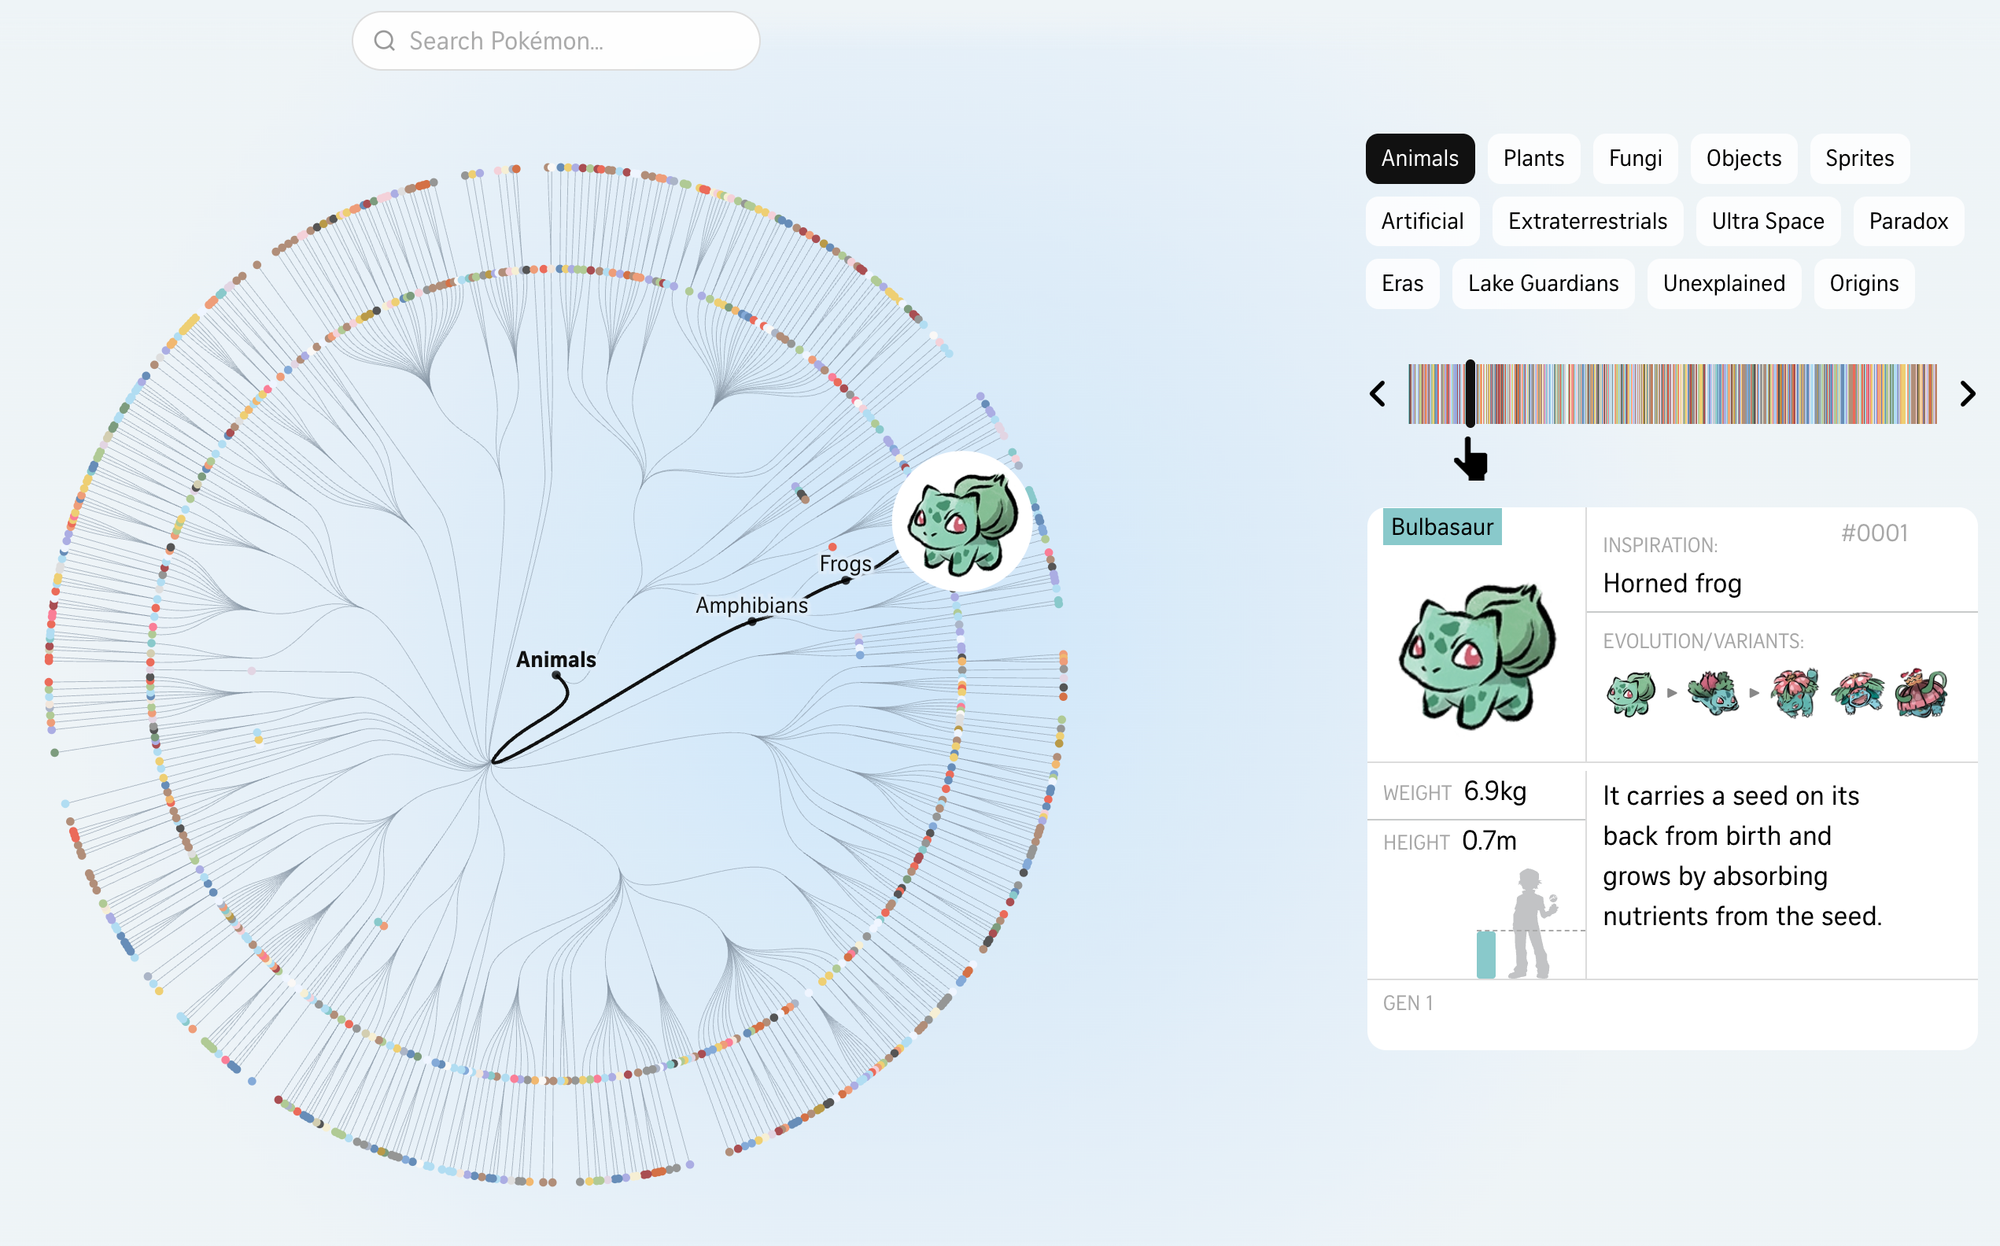2000x1246 pixels.
Task: Click the Bulbasaur bubble on radial tree
Action: [x=962, y=521]
